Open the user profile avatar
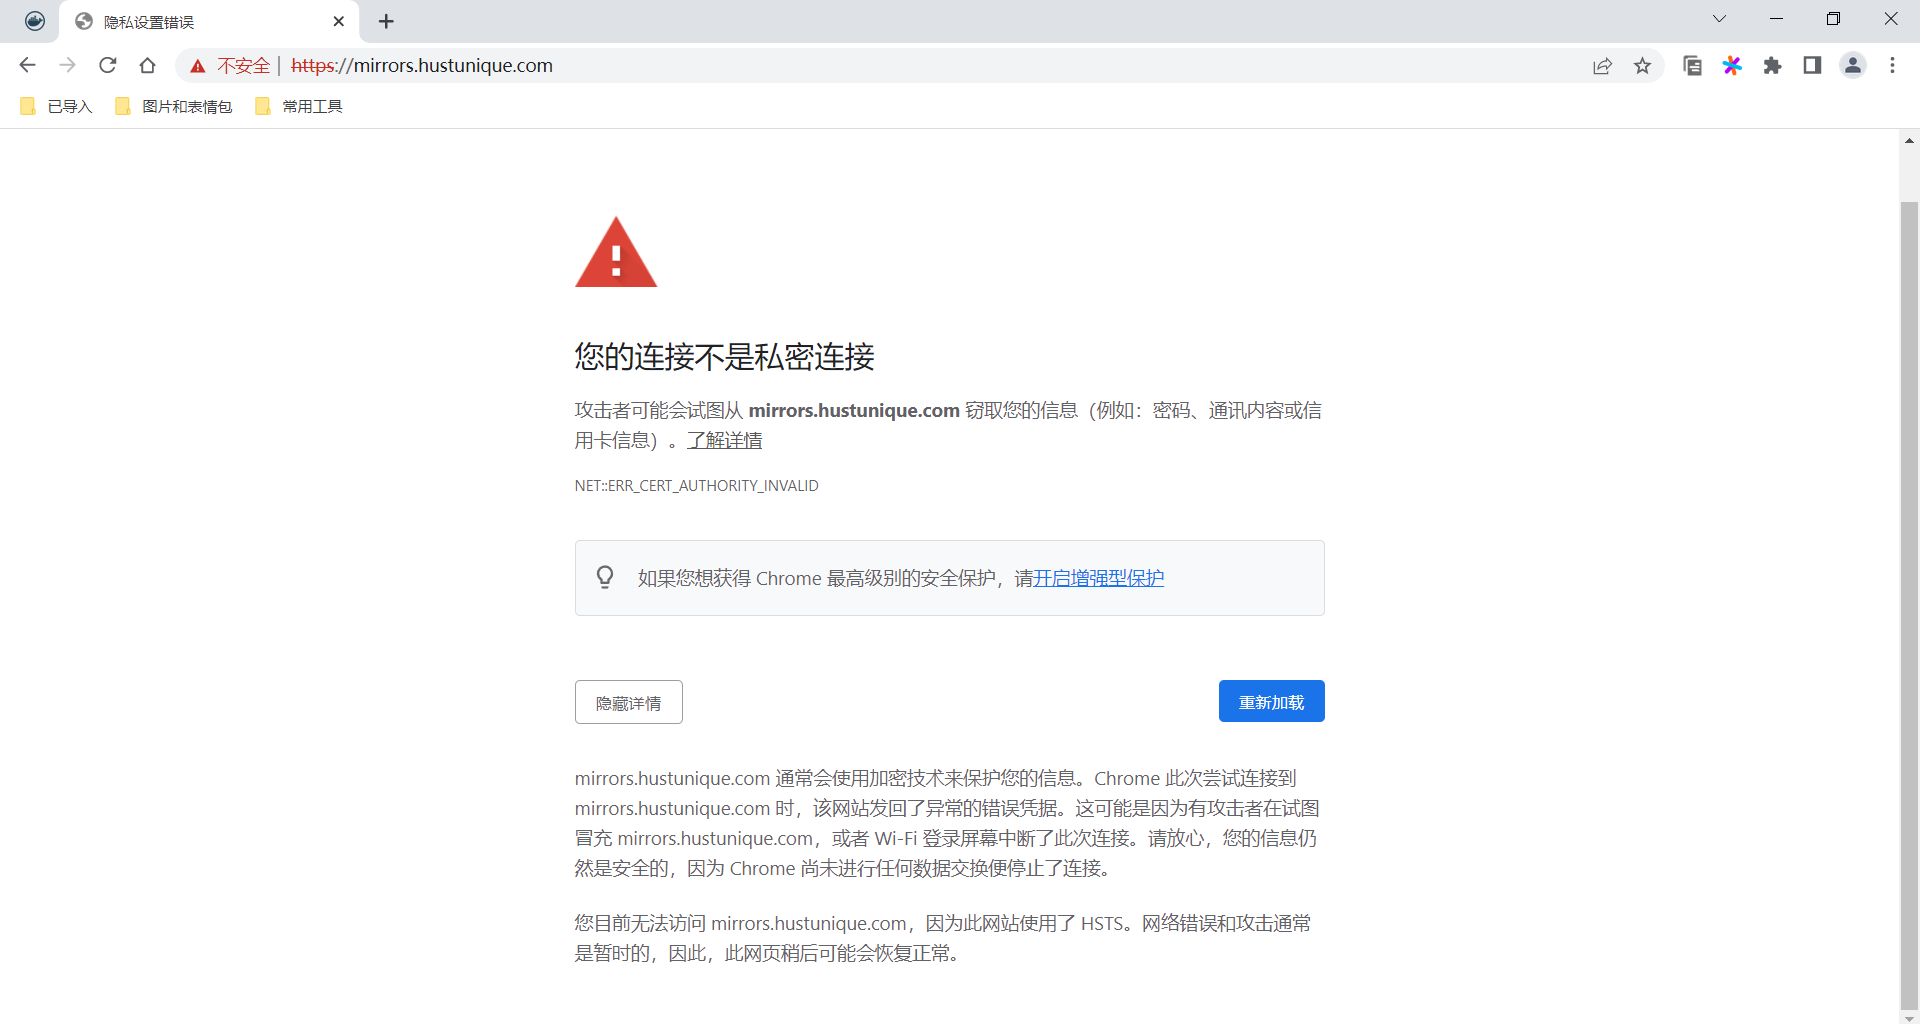Viewport: 1920px width, 1024px height. point(1853,65)
